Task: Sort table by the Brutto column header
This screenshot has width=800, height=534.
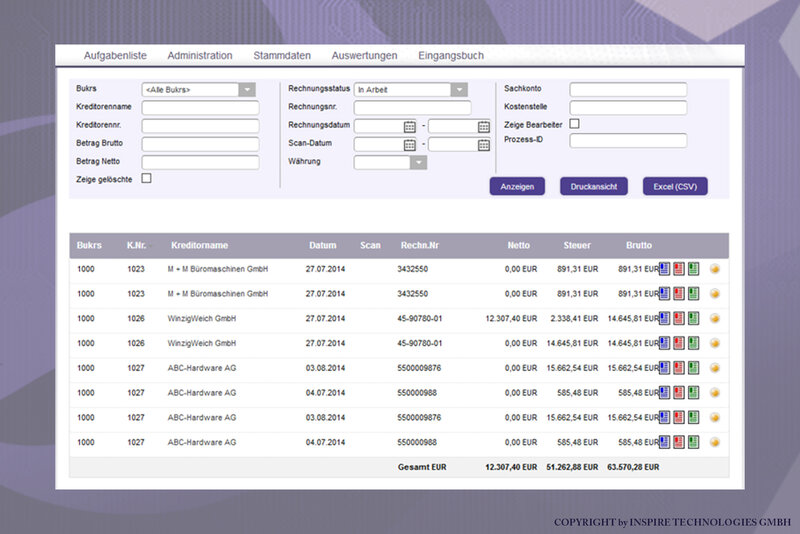Action: coord(639,245)
